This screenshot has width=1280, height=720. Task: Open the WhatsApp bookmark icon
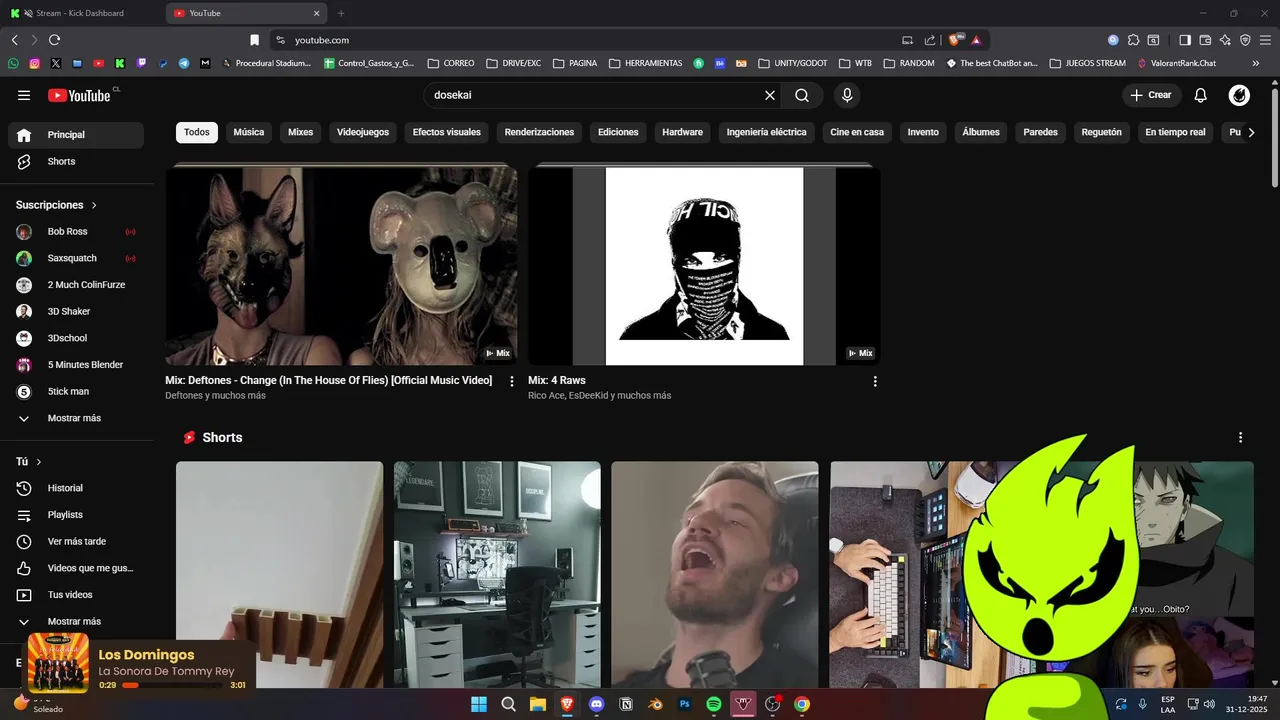point(13,63)
